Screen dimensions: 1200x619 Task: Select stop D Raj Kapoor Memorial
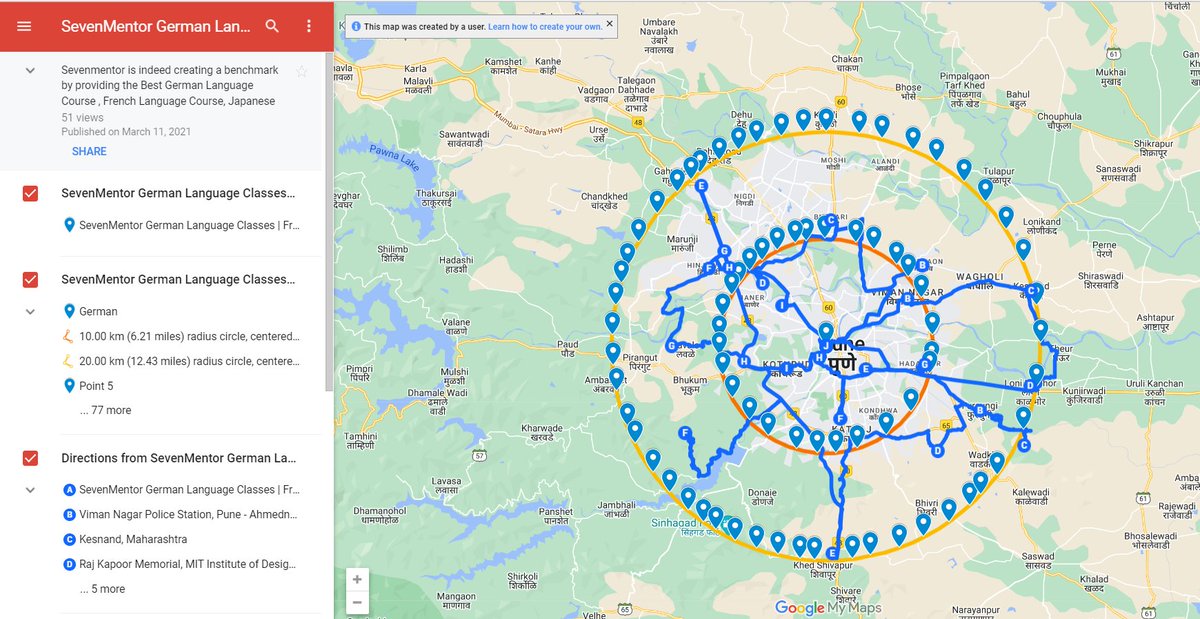189,564
